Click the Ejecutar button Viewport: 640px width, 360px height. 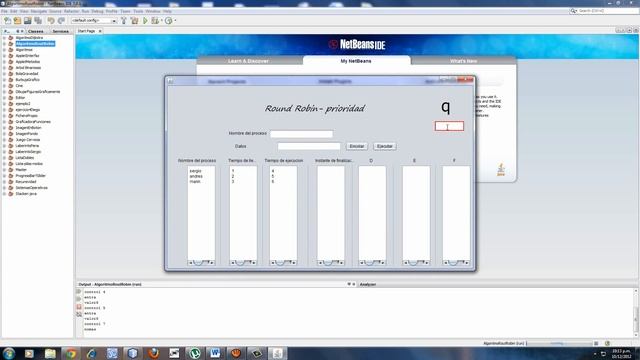pyautogui.click(x=384, y=146)
